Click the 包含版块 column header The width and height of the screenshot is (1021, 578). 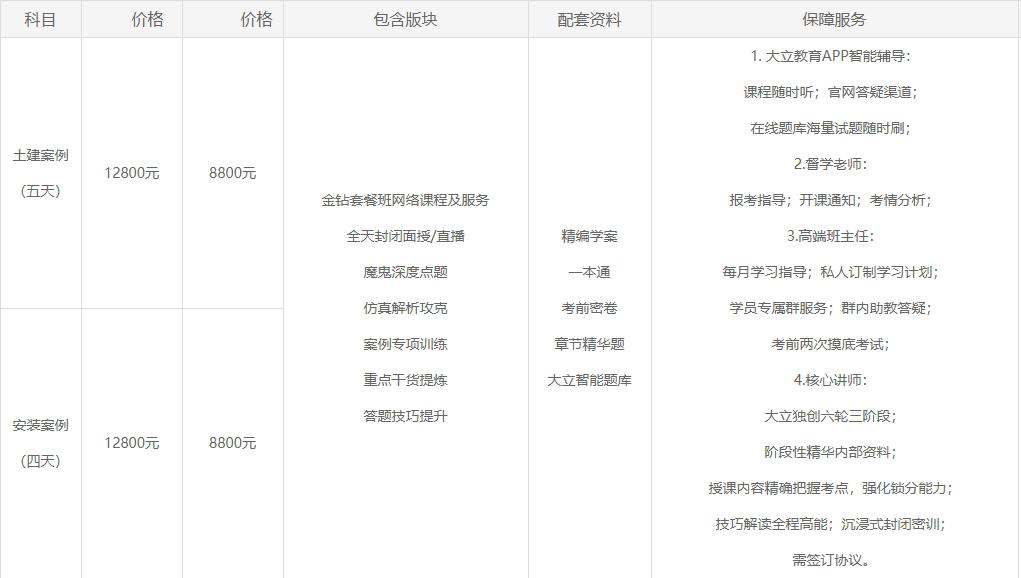(405, 19)
